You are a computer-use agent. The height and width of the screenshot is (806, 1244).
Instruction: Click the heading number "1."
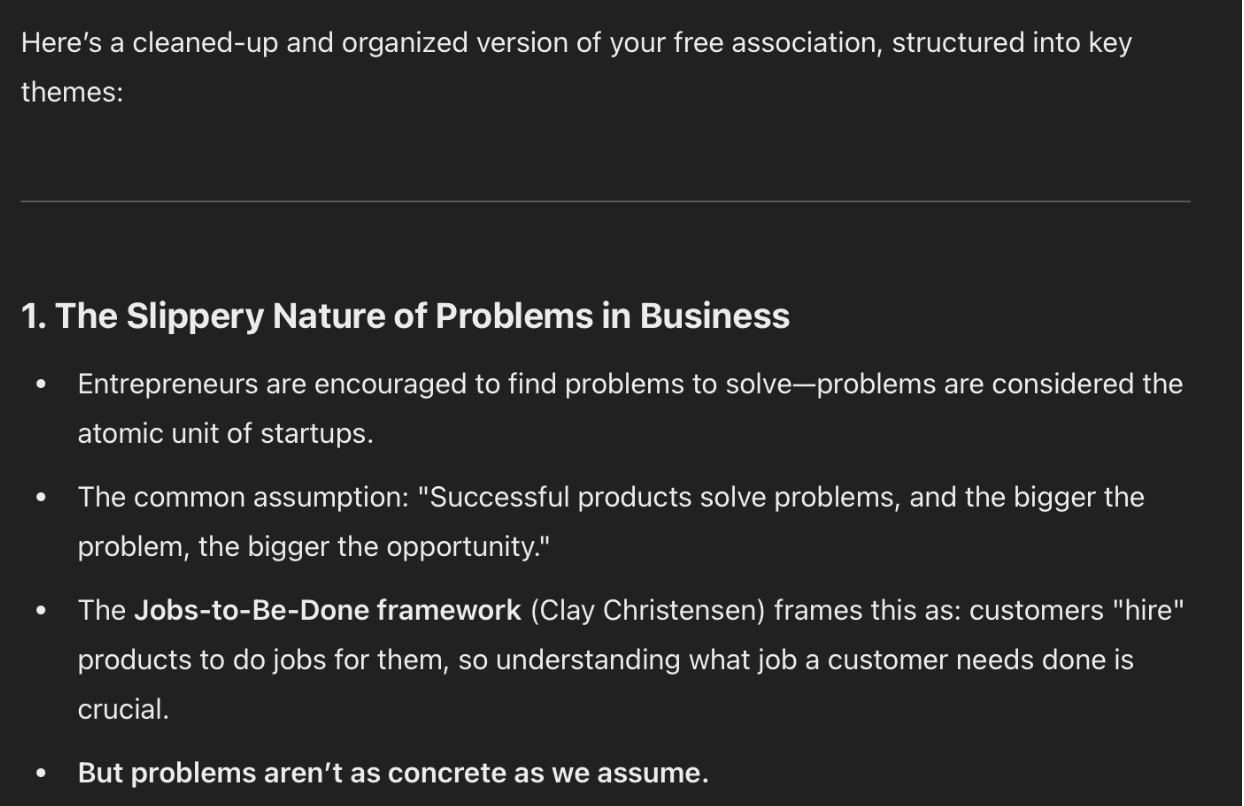[x=34, y=316]
